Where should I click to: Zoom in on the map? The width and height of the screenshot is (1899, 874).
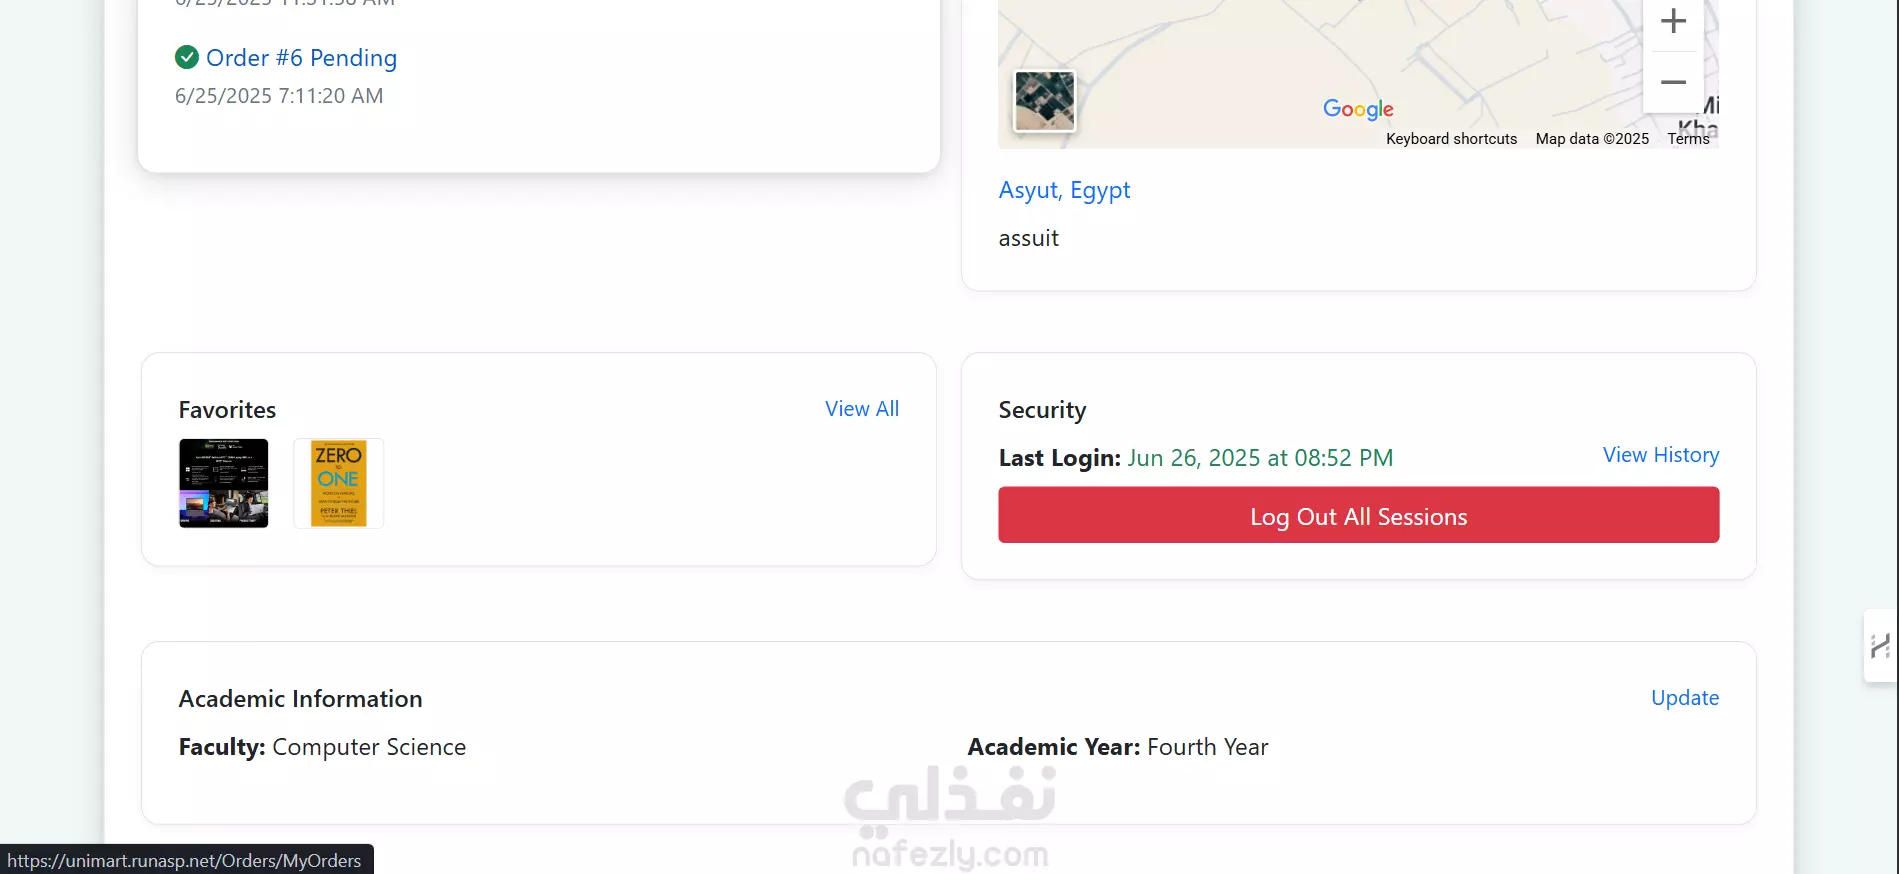[1673, 22]
